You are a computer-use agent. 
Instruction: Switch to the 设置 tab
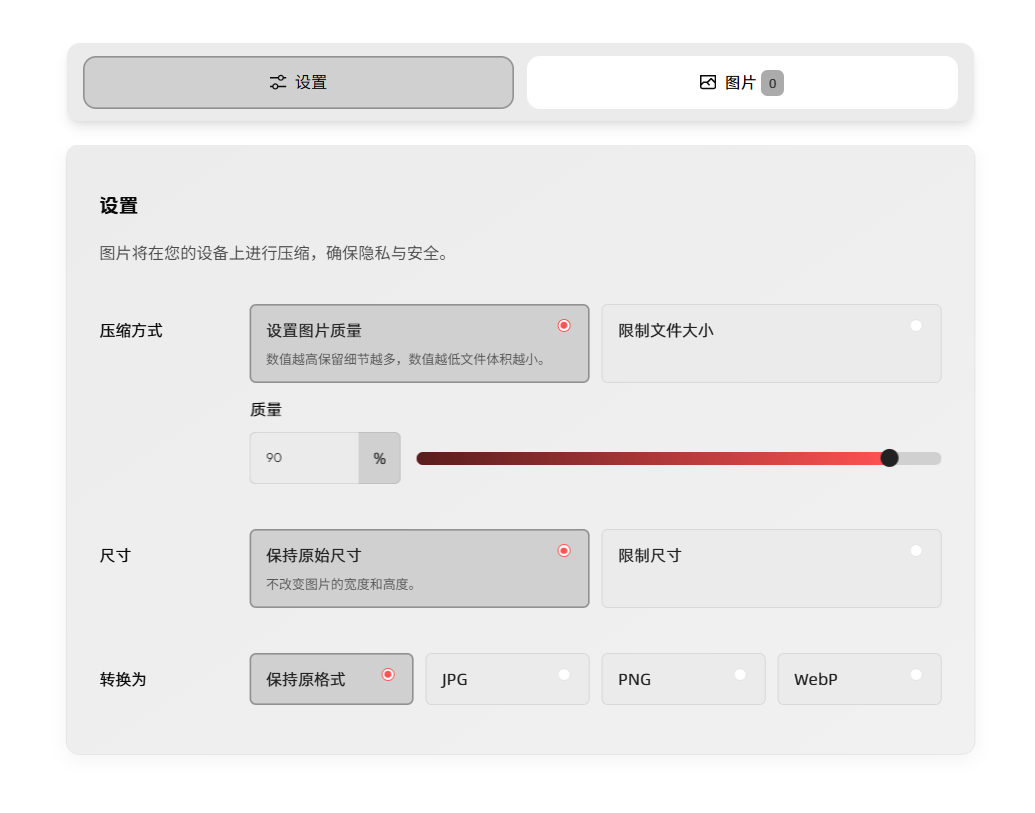pyautogui.click(x=298, y=82)
